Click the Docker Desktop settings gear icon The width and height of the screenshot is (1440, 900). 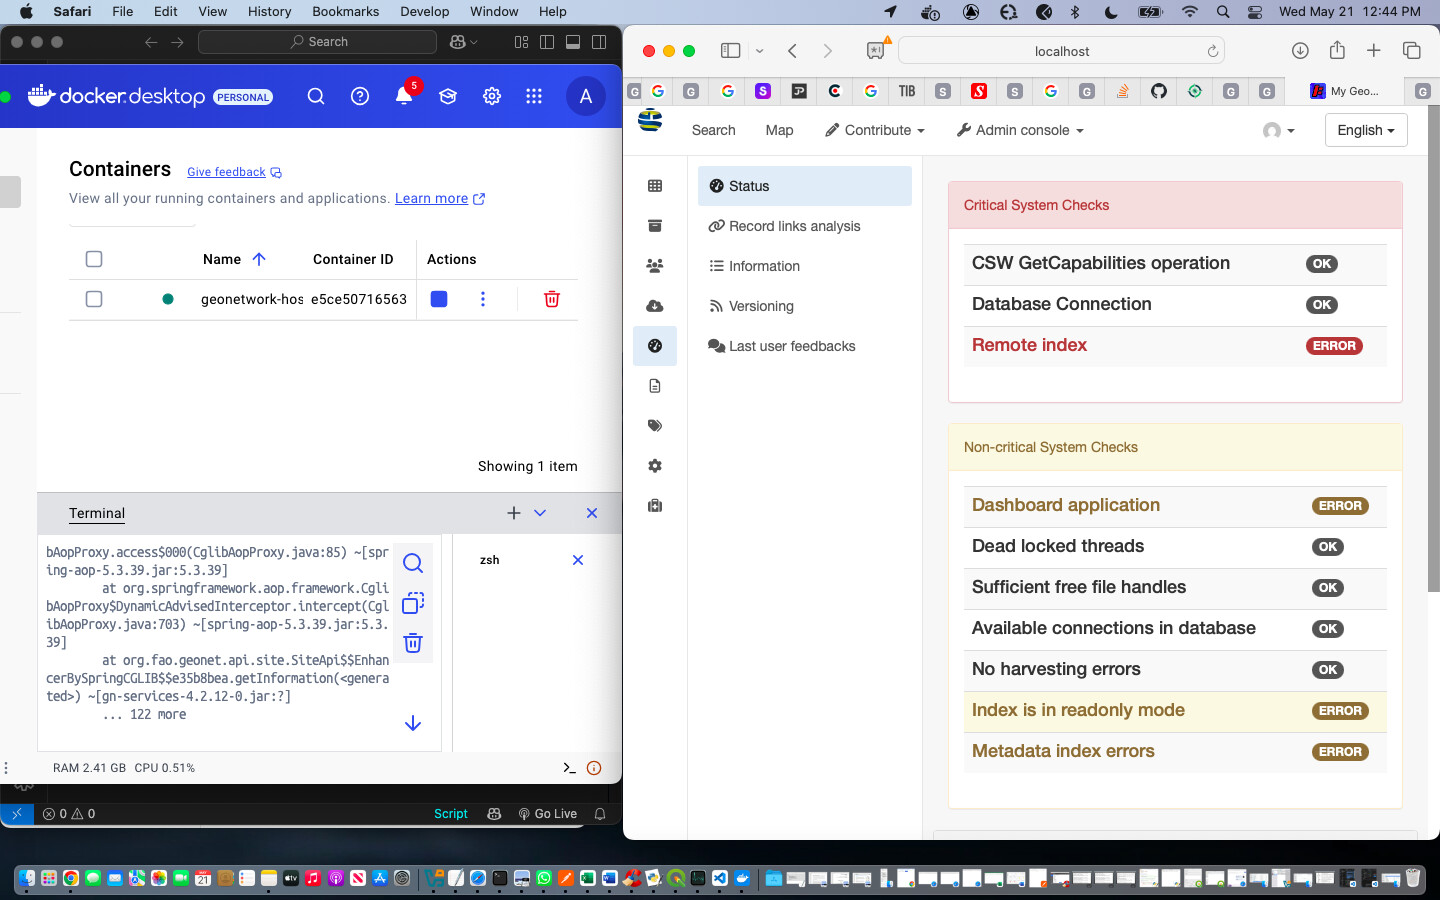(x=492, y=97)
